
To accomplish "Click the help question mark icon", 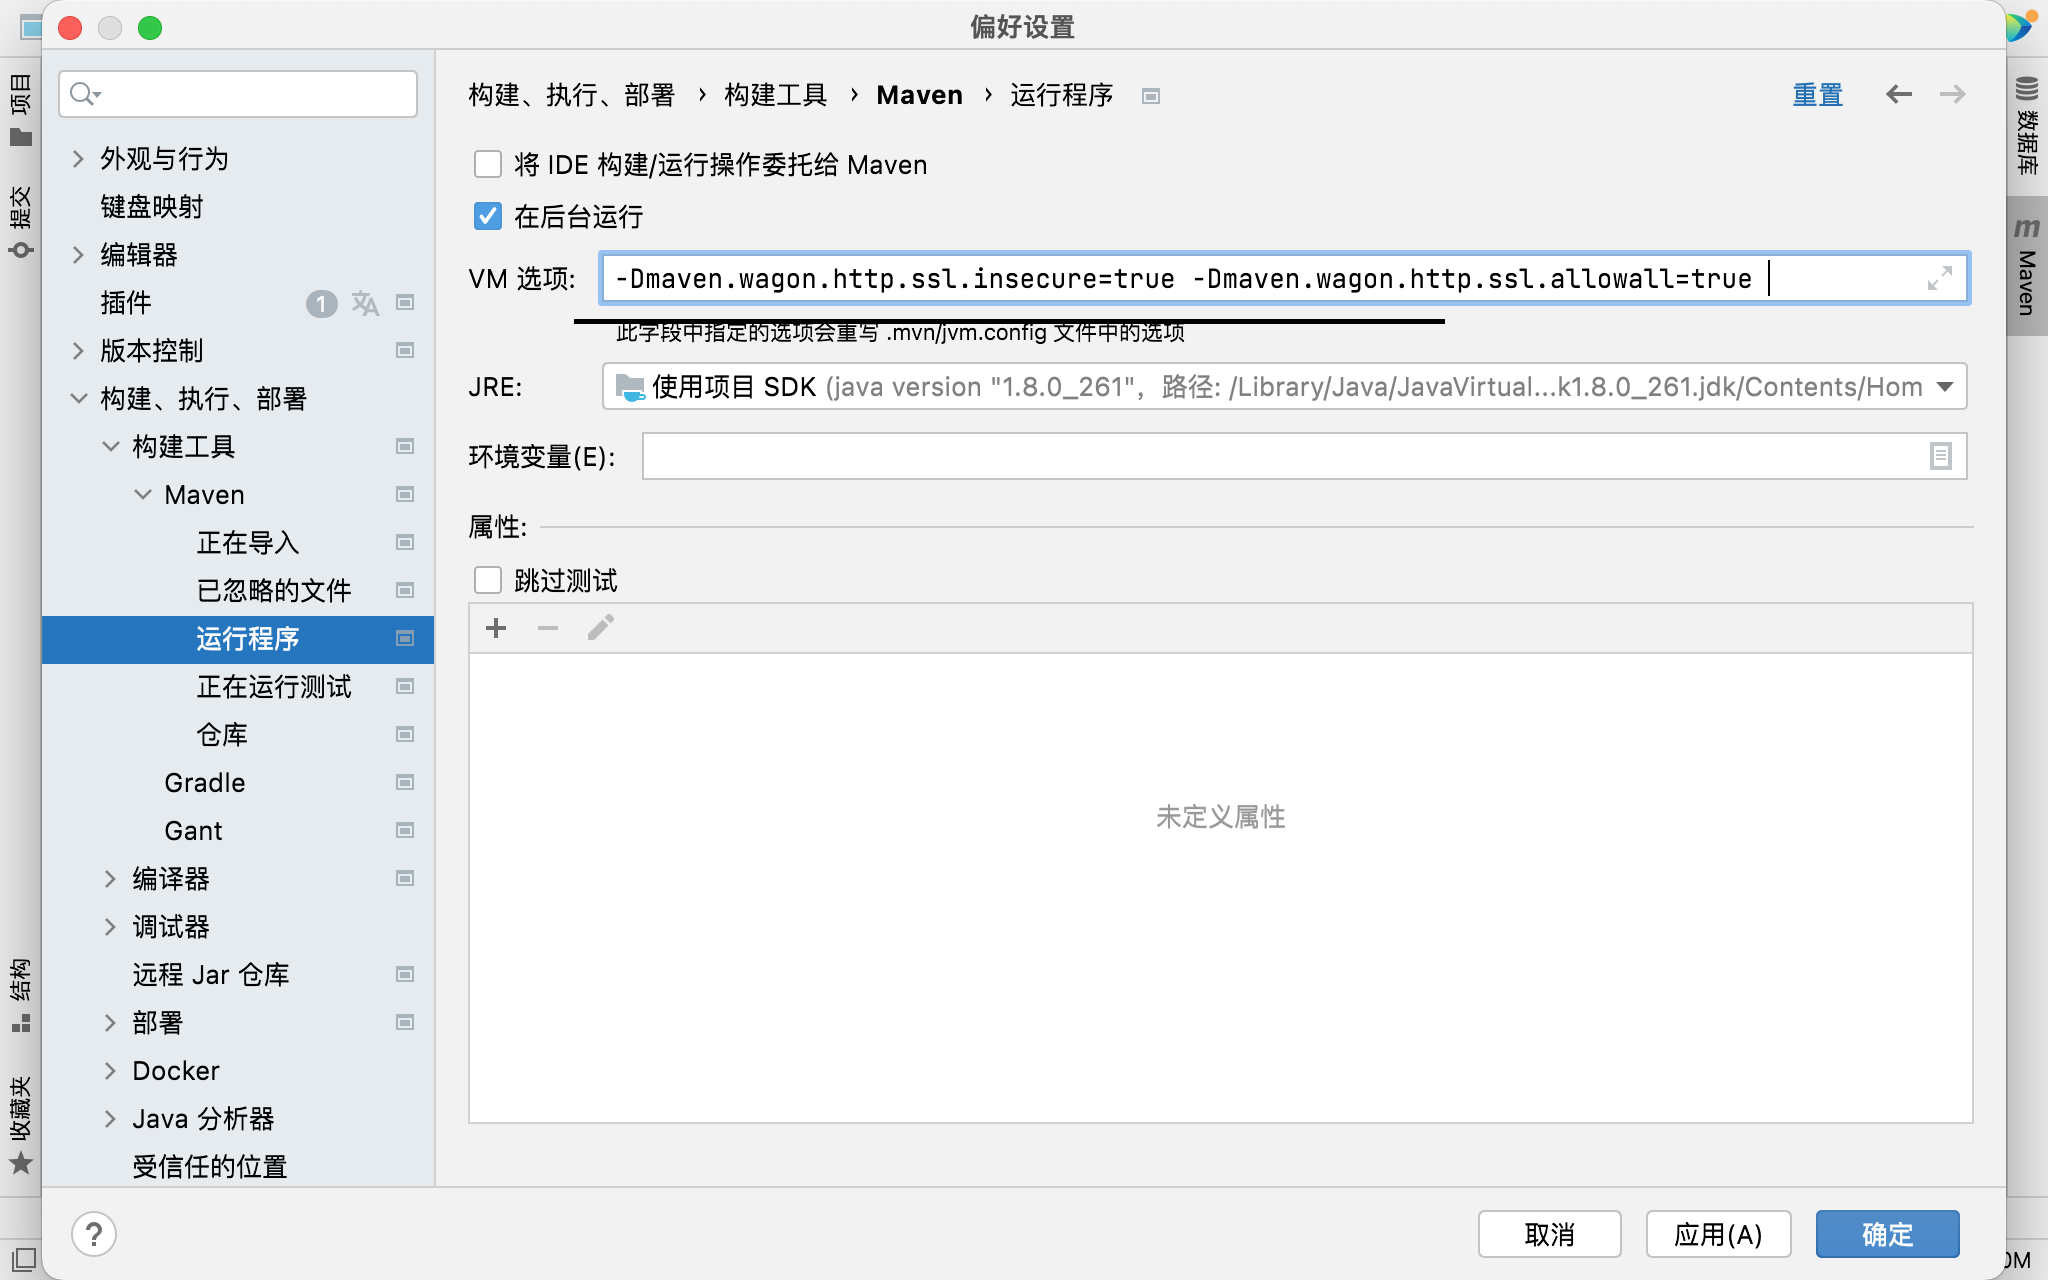I will pos(94,1234).
